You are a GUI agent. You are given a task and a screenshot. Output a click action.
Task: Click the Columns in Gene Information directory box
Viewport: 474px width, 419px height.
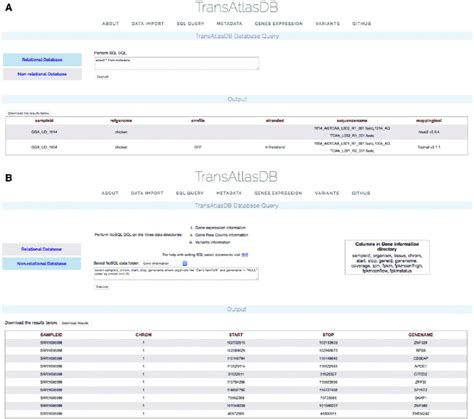[x=387, y=257]
